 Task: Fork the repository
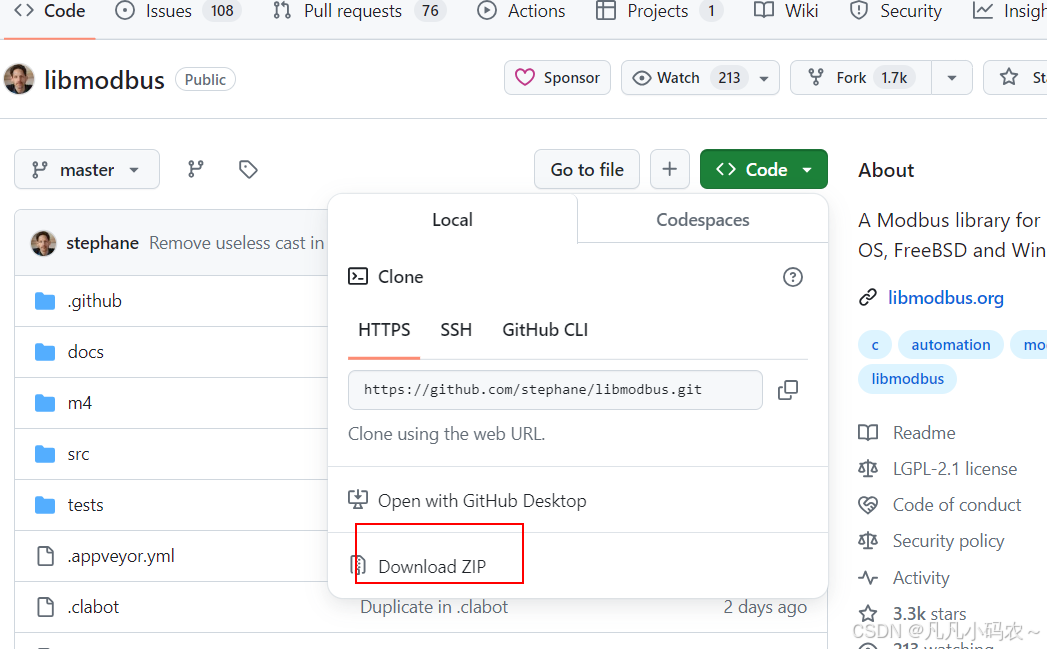pyautogui.click(x=860, y=78)
